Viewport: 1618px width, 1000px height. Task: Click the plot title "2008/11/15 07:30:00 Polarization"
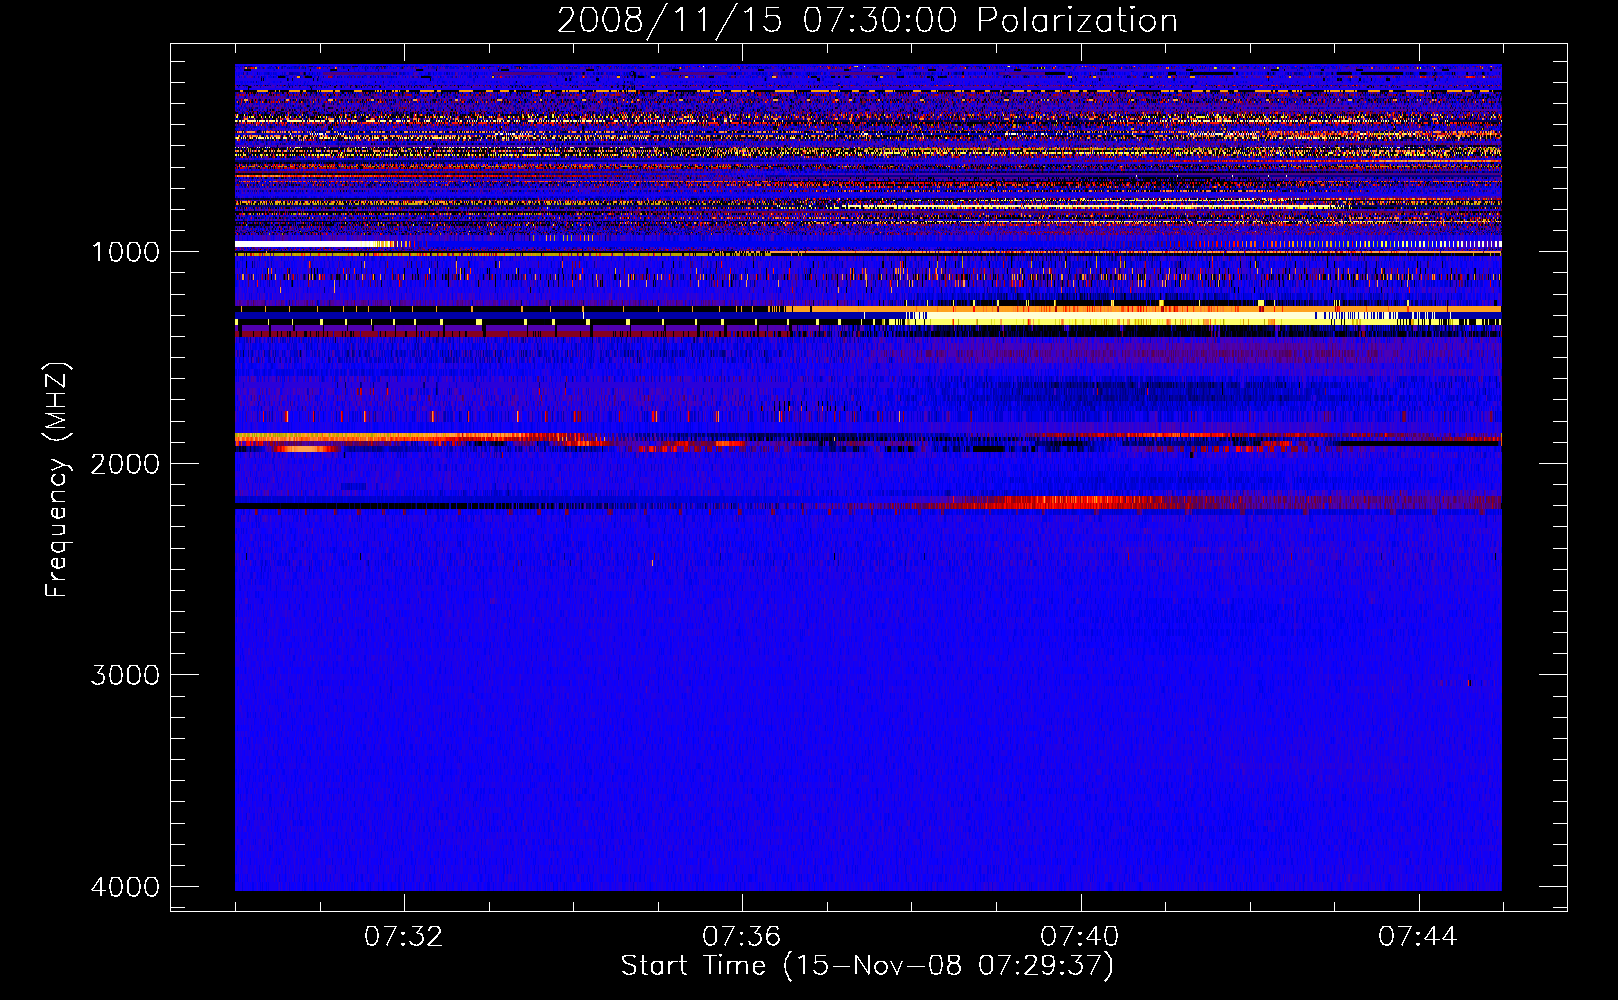click(x=867, y=20)
